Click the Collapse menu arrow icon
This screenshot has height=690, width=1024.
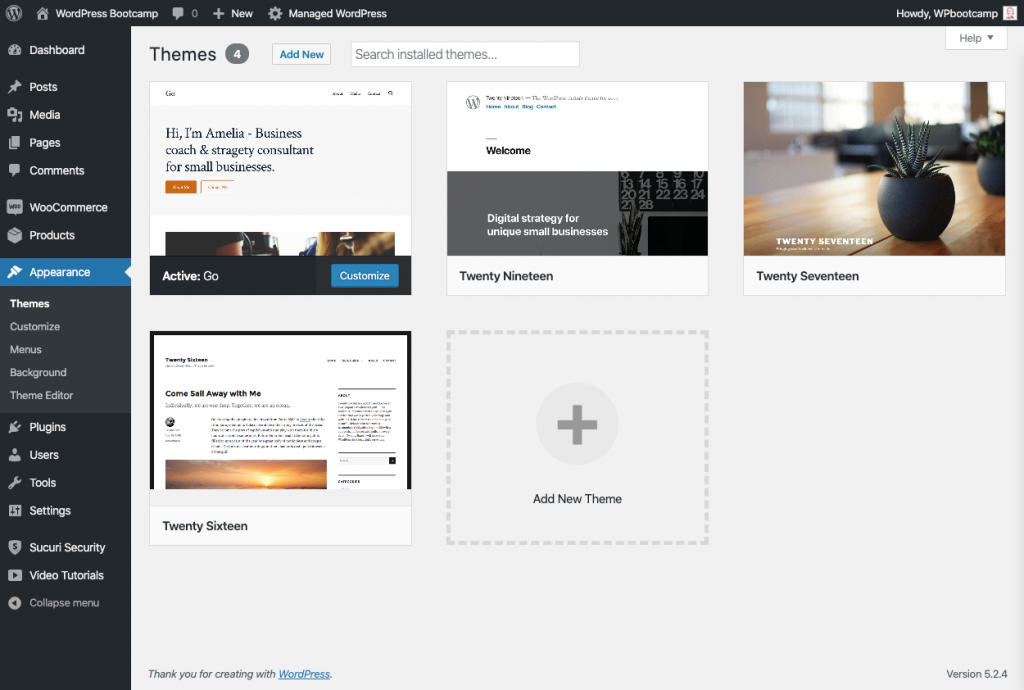pyautogui.click(x=14, y=603)
